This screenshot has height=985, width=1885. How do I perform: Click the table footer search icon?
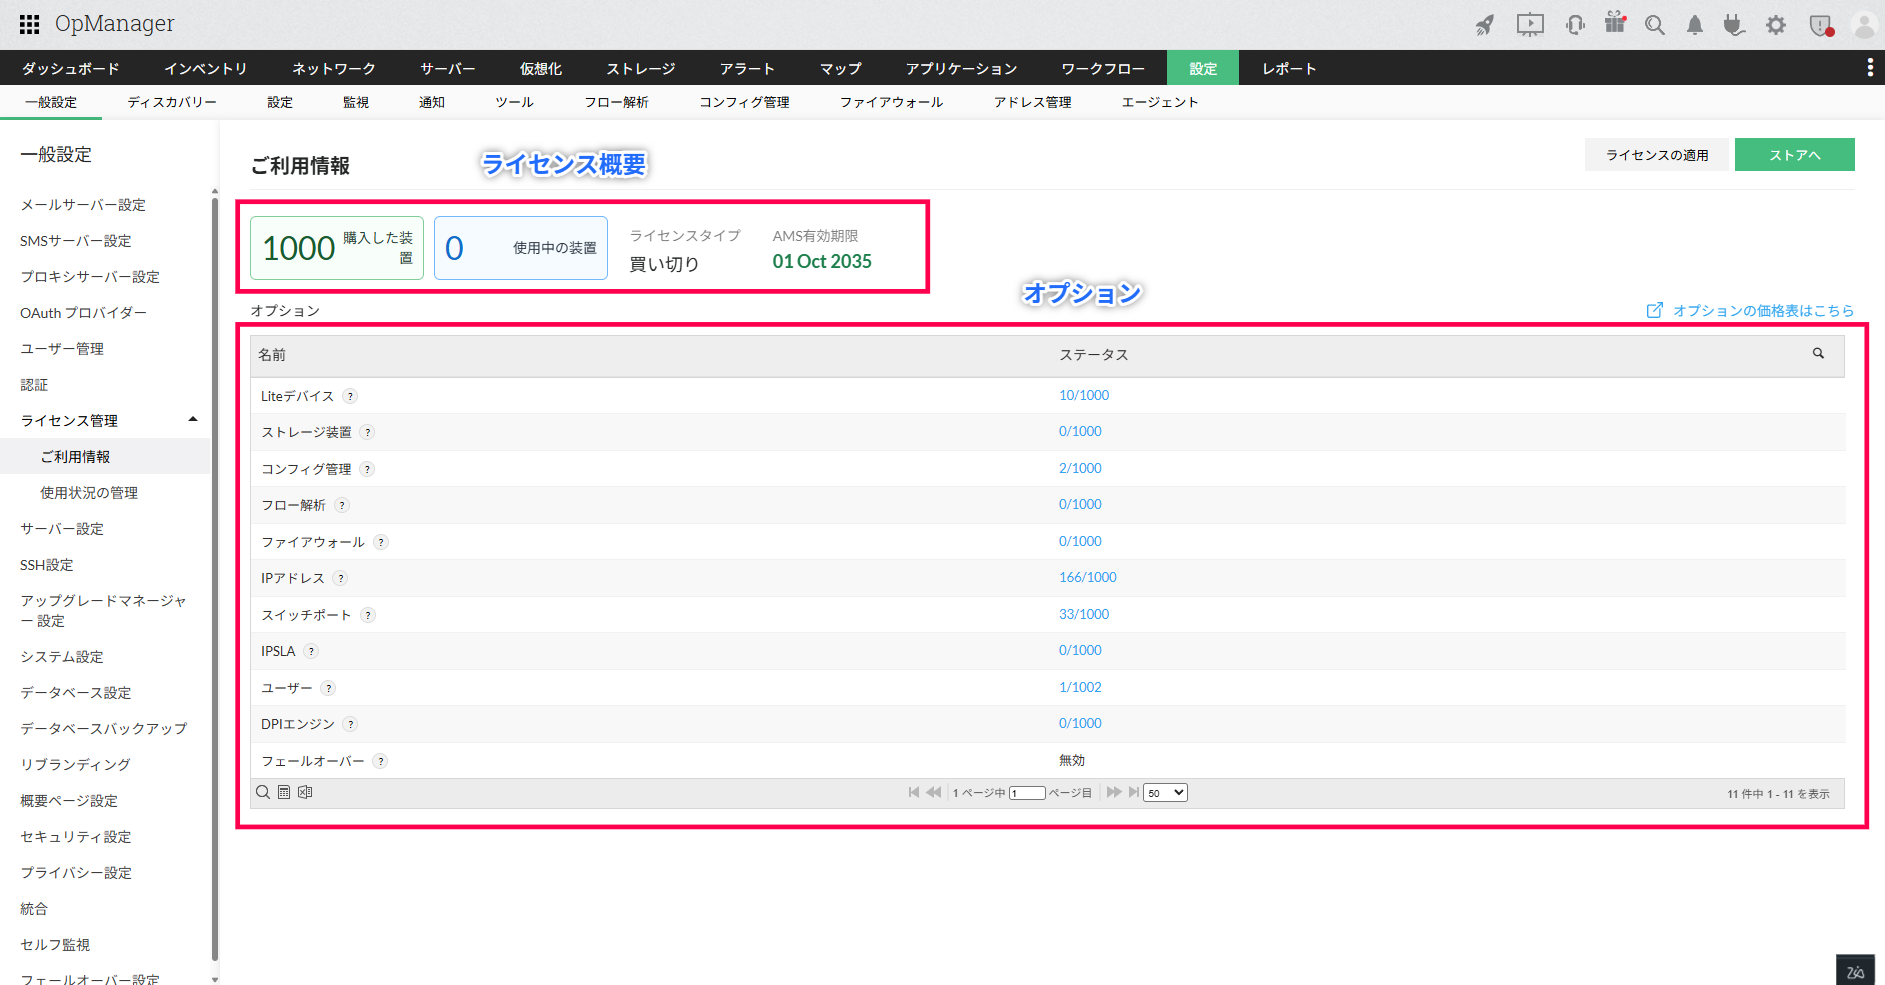(x=263, y=792)
